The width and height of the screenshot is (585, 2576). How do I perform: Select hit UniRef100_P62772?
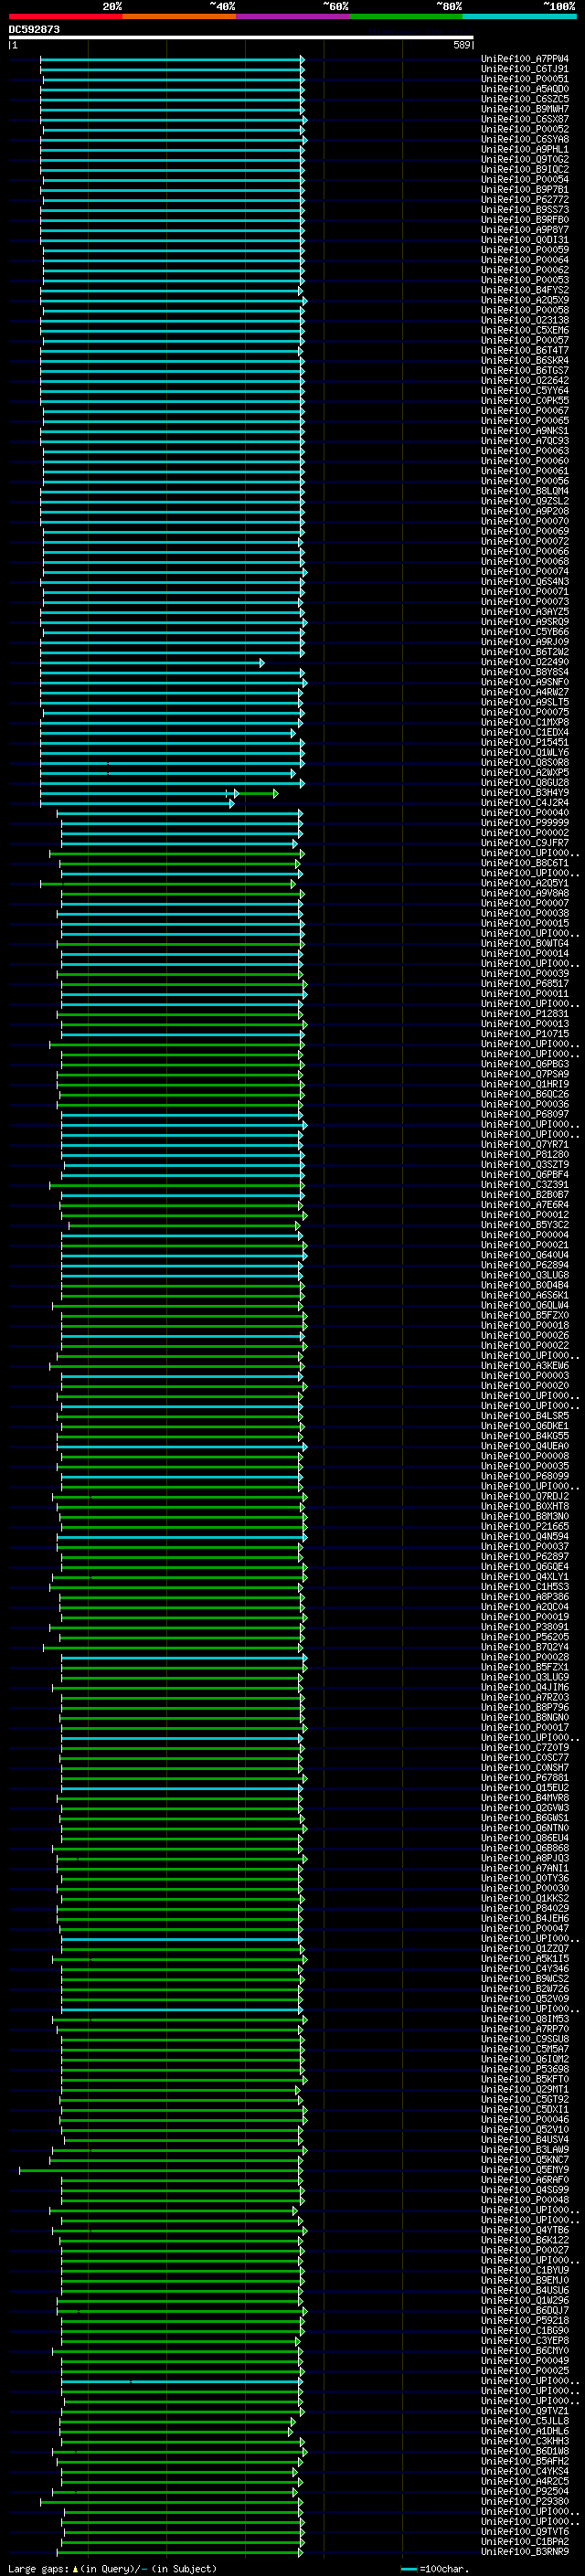point(525,200)
